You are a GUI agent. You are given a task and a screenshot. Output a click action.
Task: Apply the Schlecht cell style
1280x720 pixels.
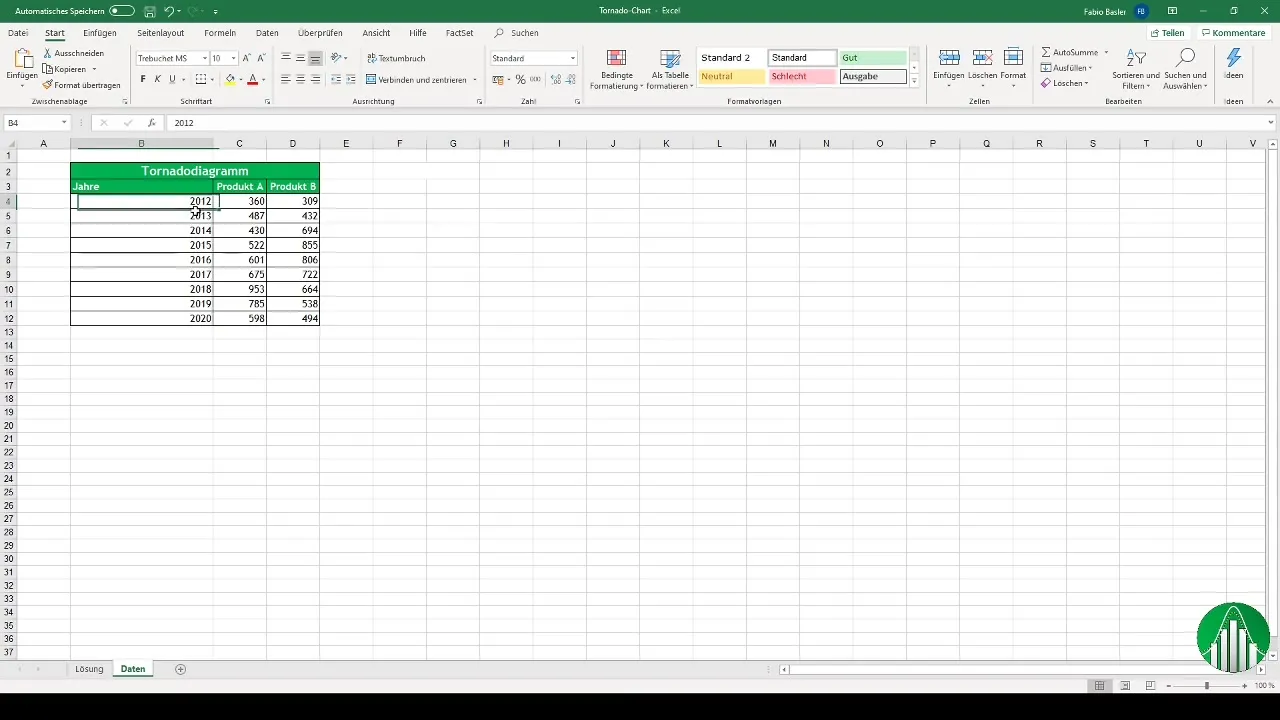[802, 76]
